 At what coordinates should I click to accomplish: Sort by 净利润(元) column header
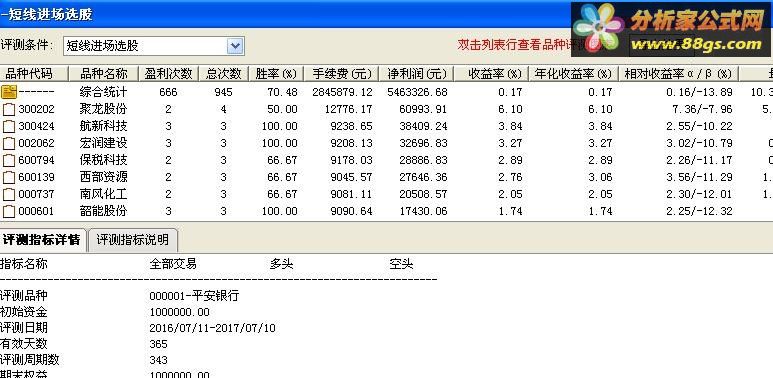click(x=416, y=74)
